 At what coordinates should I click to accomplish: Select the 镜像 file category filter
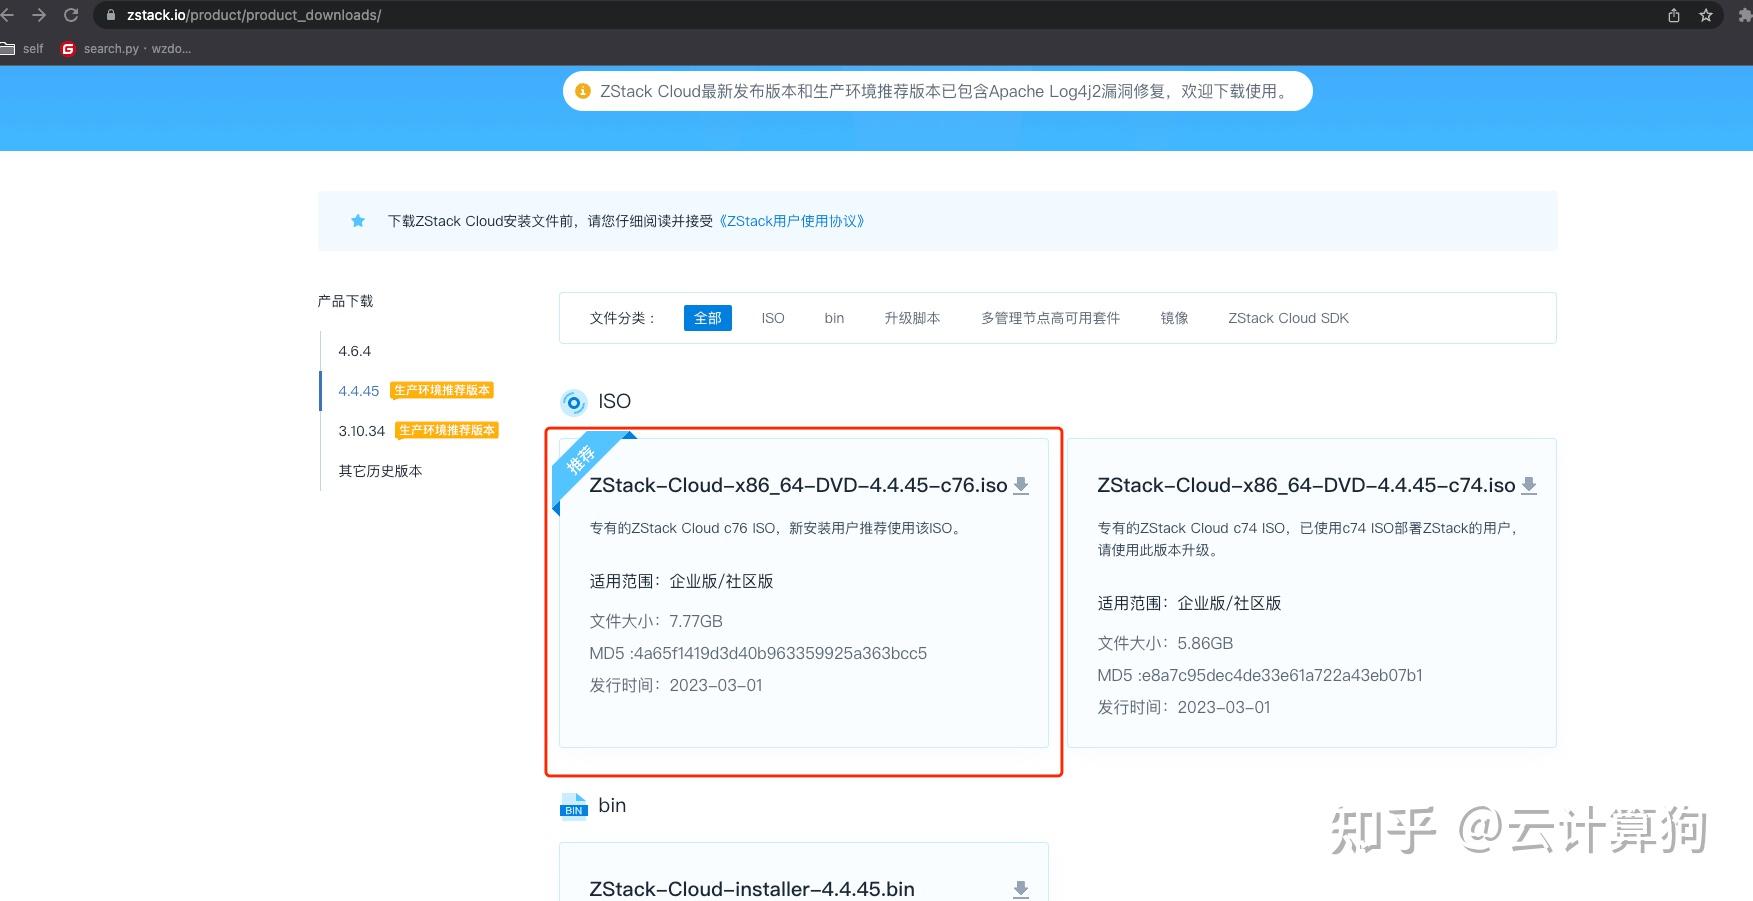1174,318
